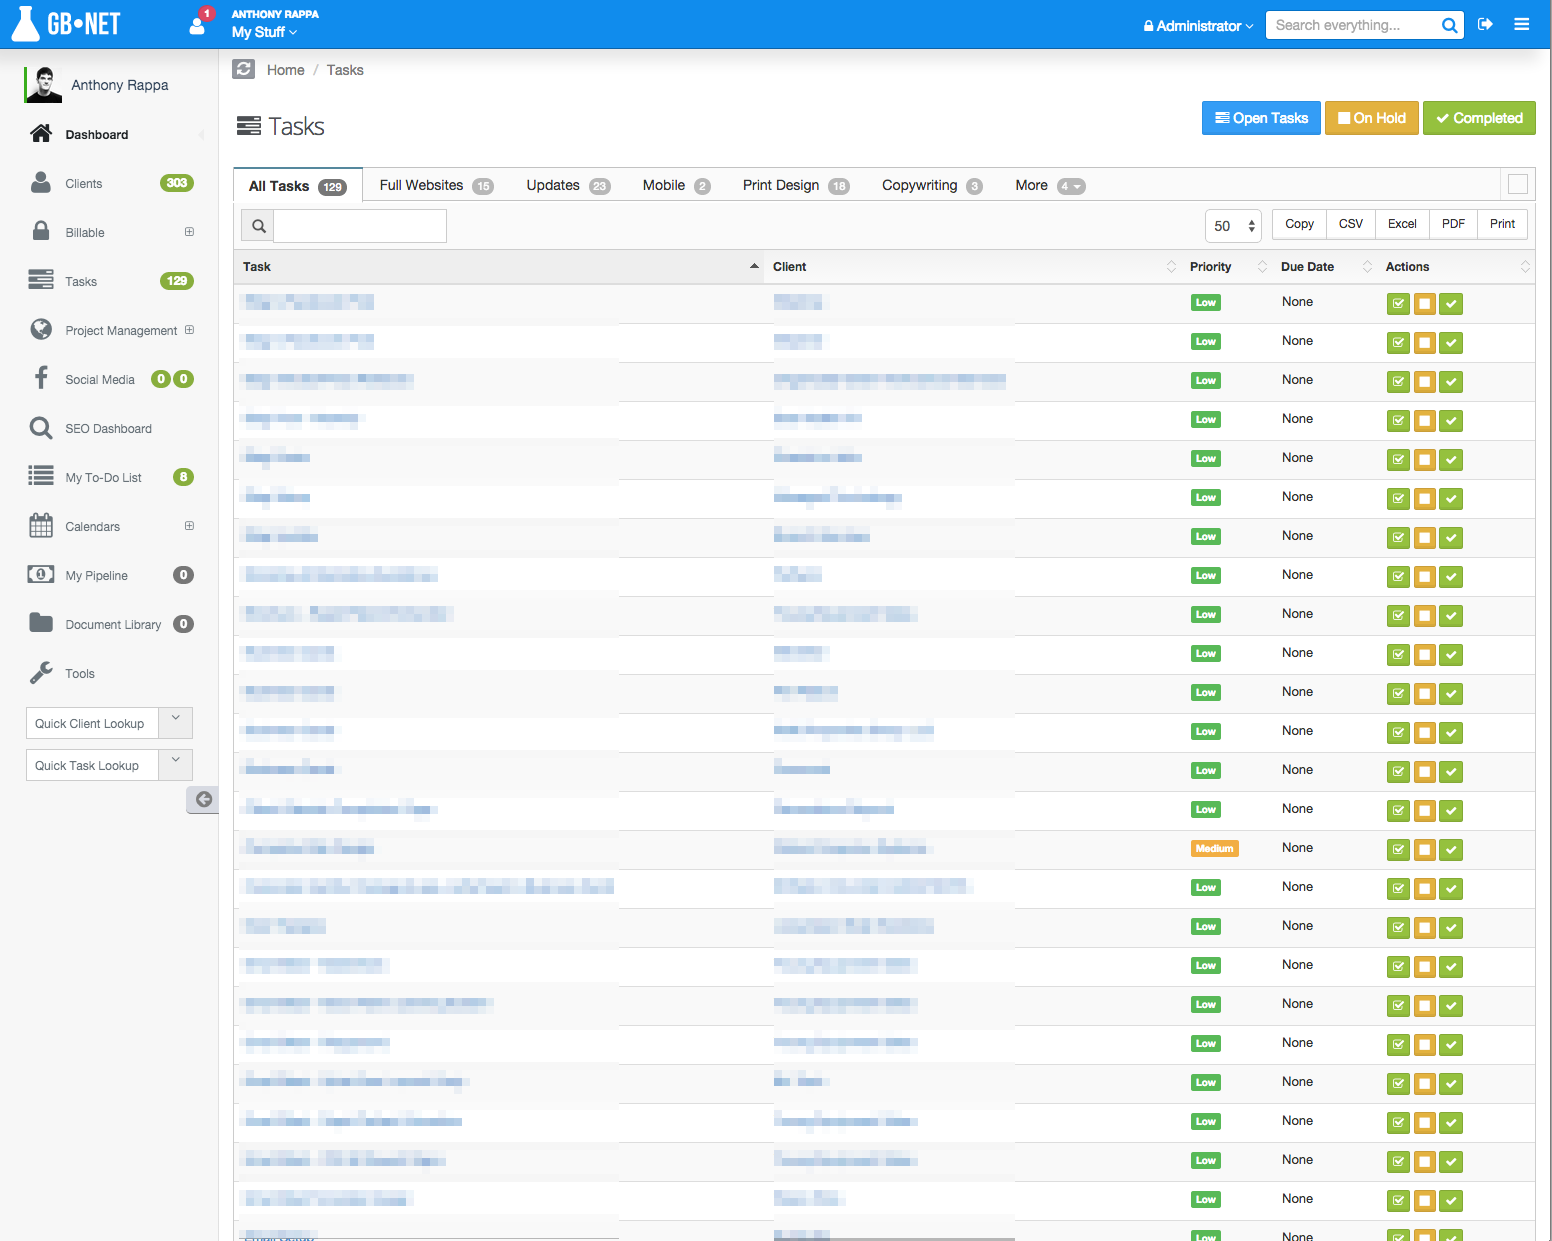
Task: Sort by the Due Date column header
Action: [1325, 267]
